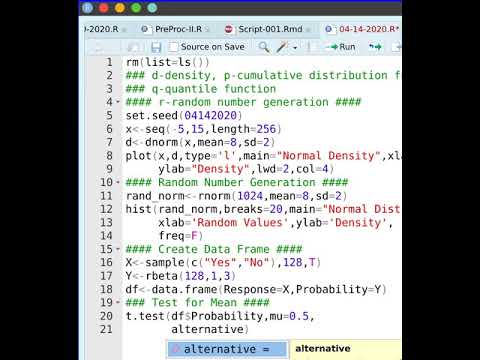
Task: Close the PreProc-II.R tab
Action: pyautogui.click(x=207, y=30)
